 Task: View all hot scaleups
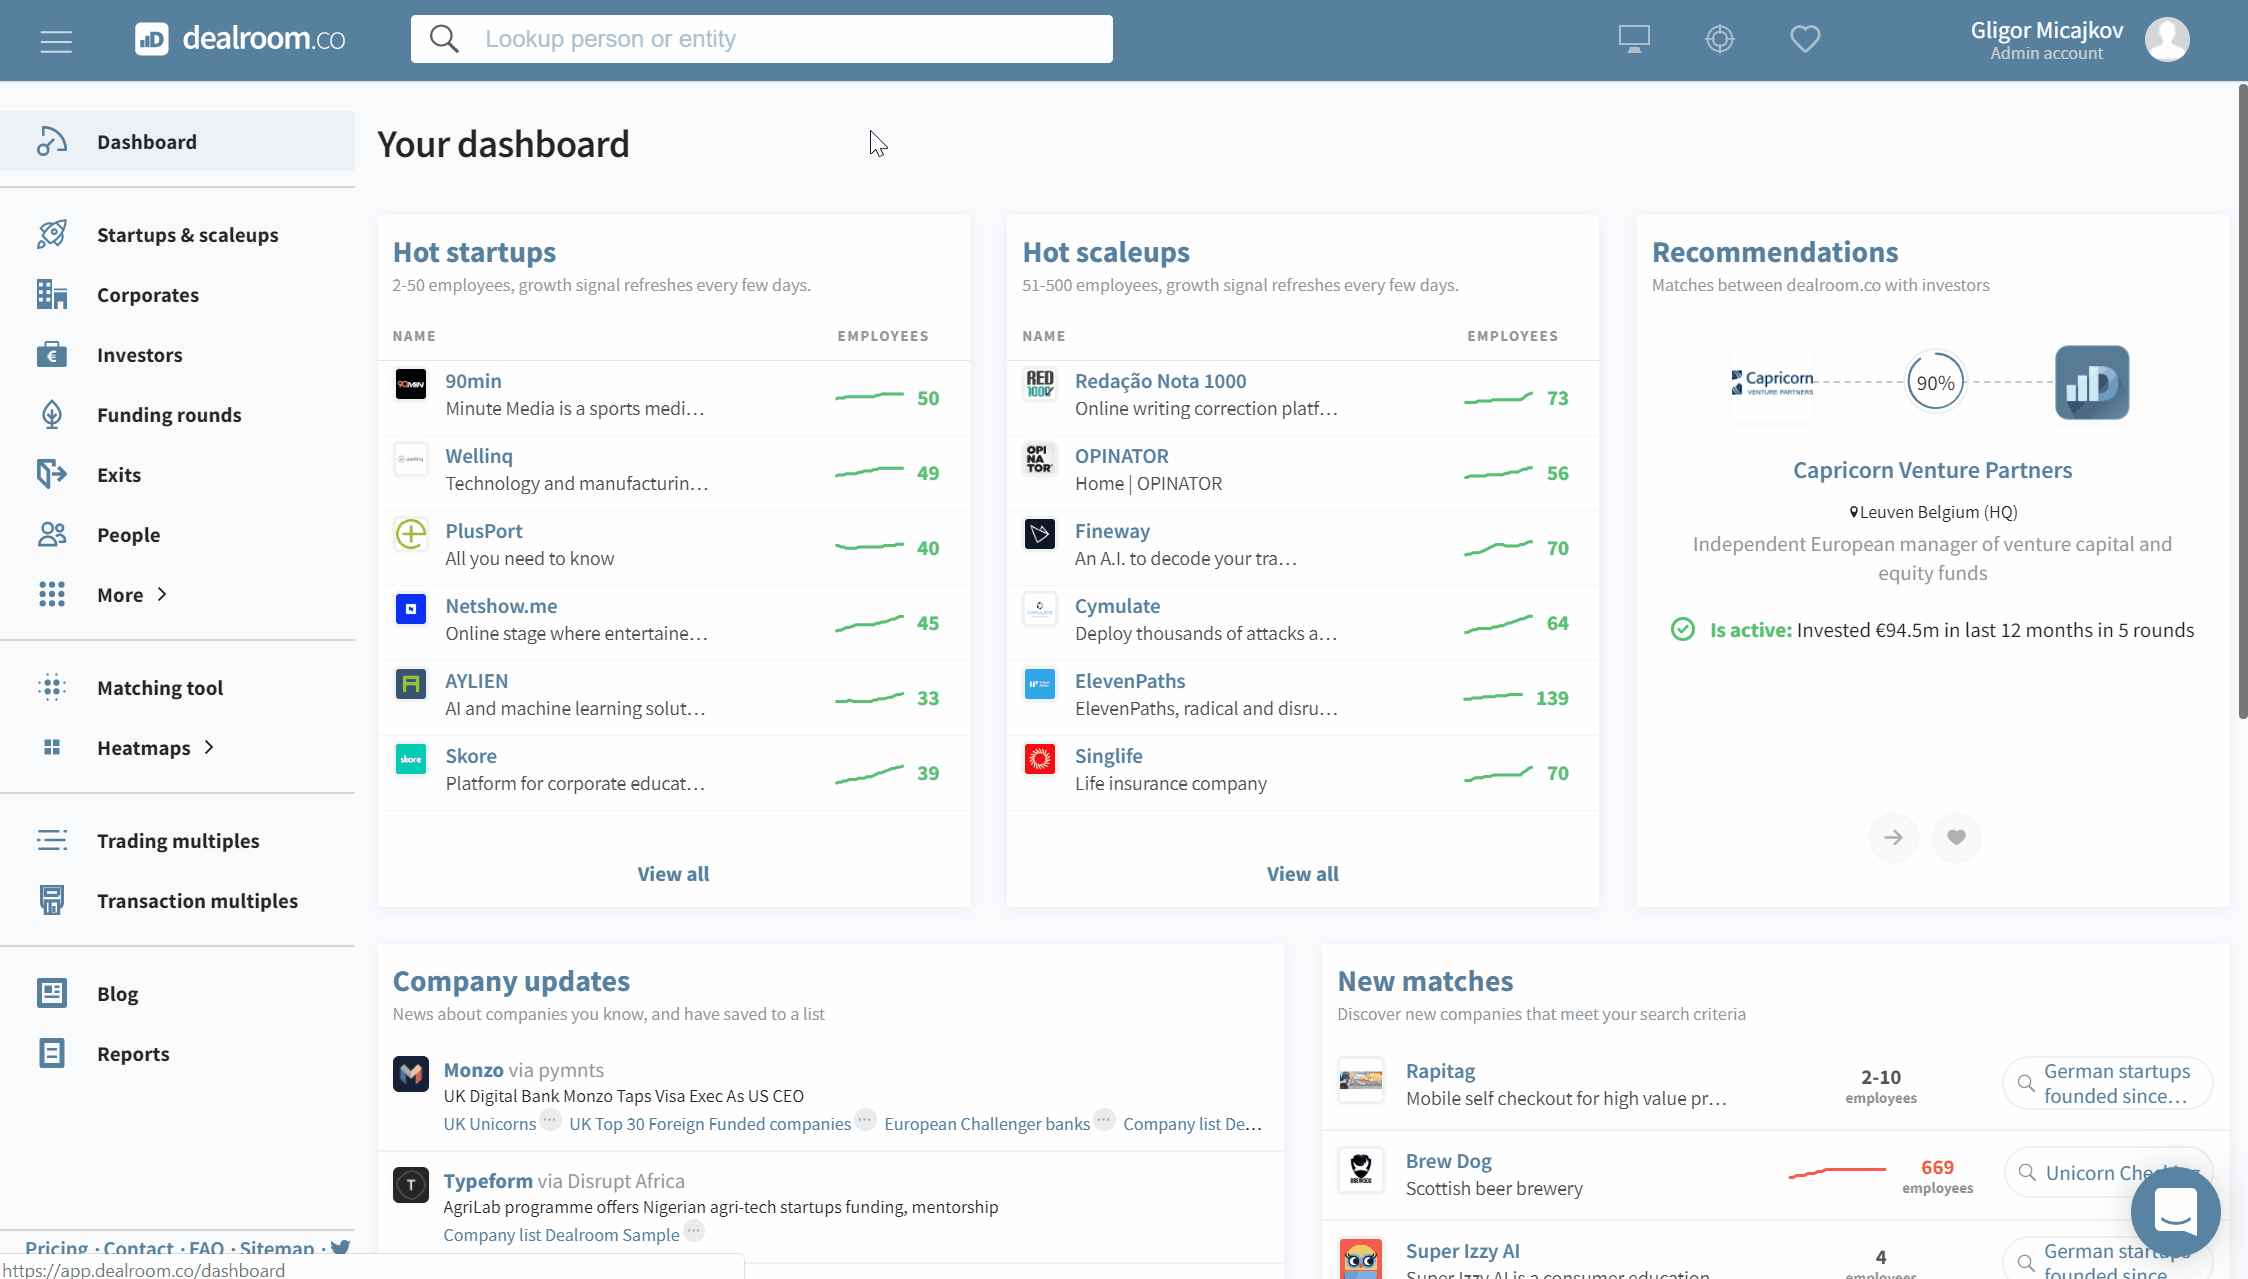coord(1302,873)
